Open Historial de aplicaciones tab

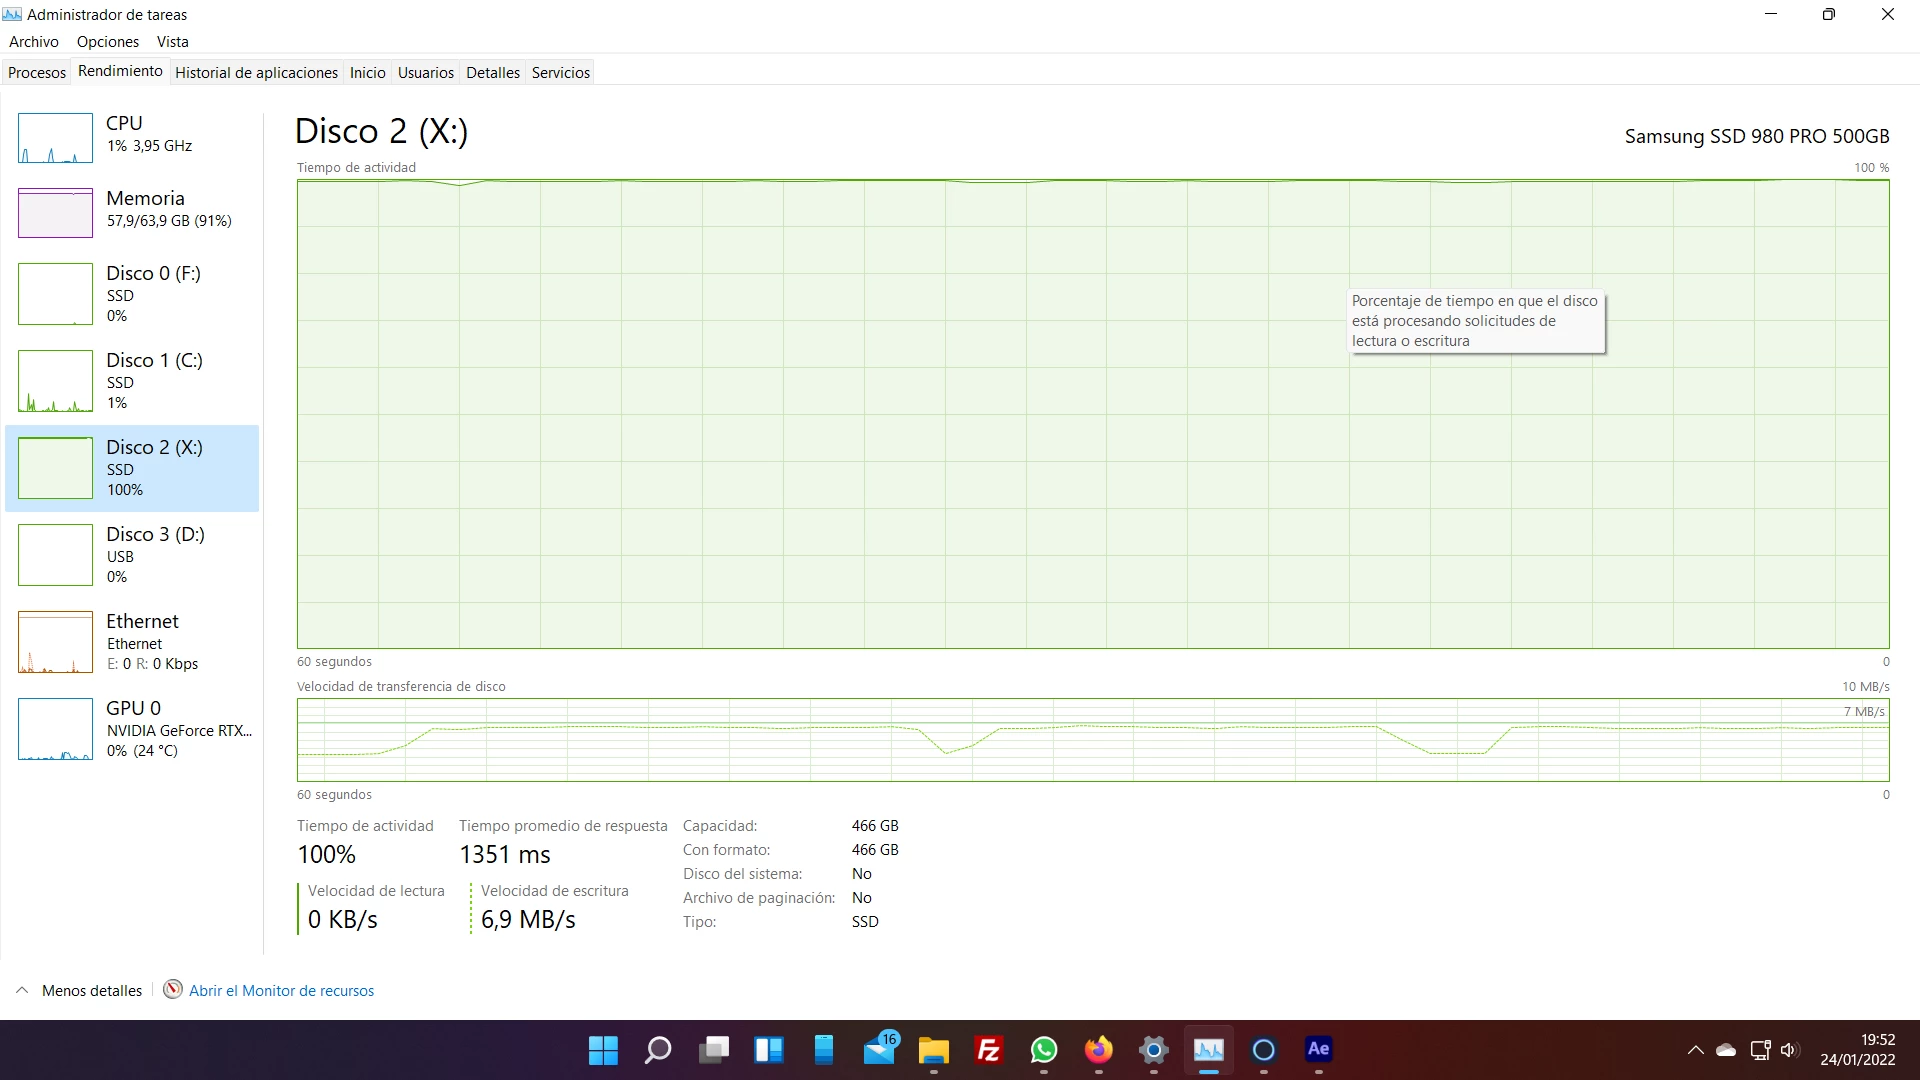pos(256,72)
